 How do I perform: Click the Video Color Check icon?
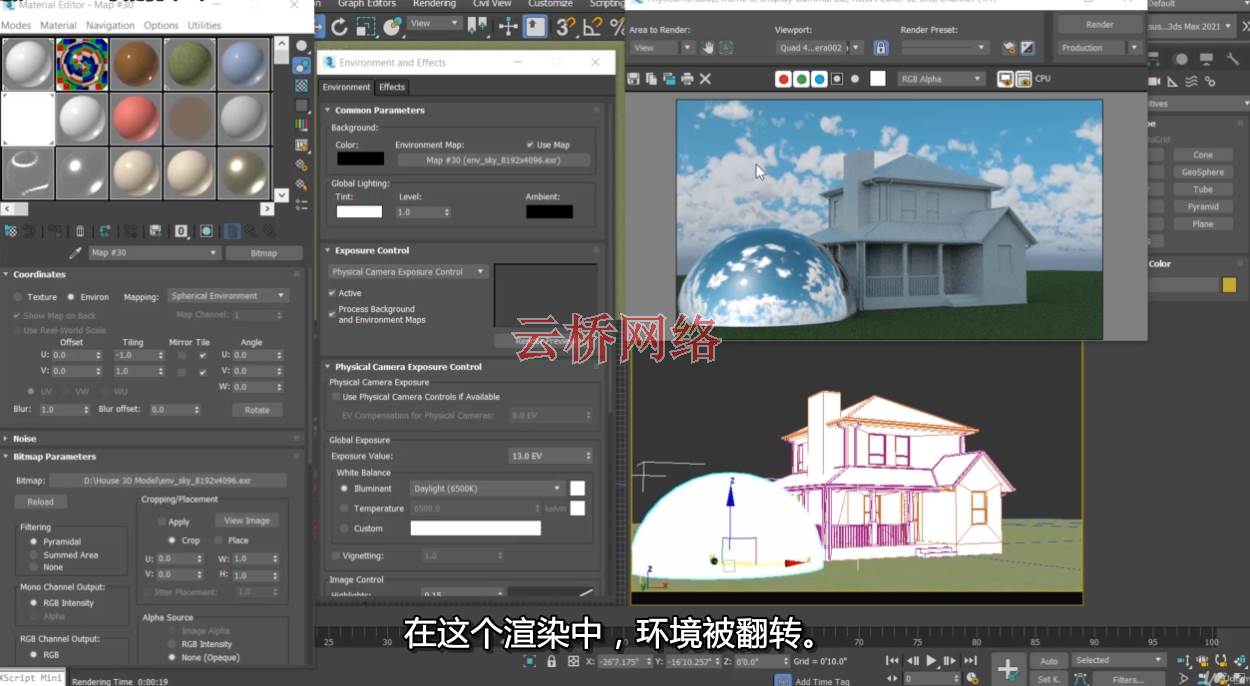click(301, 124)
